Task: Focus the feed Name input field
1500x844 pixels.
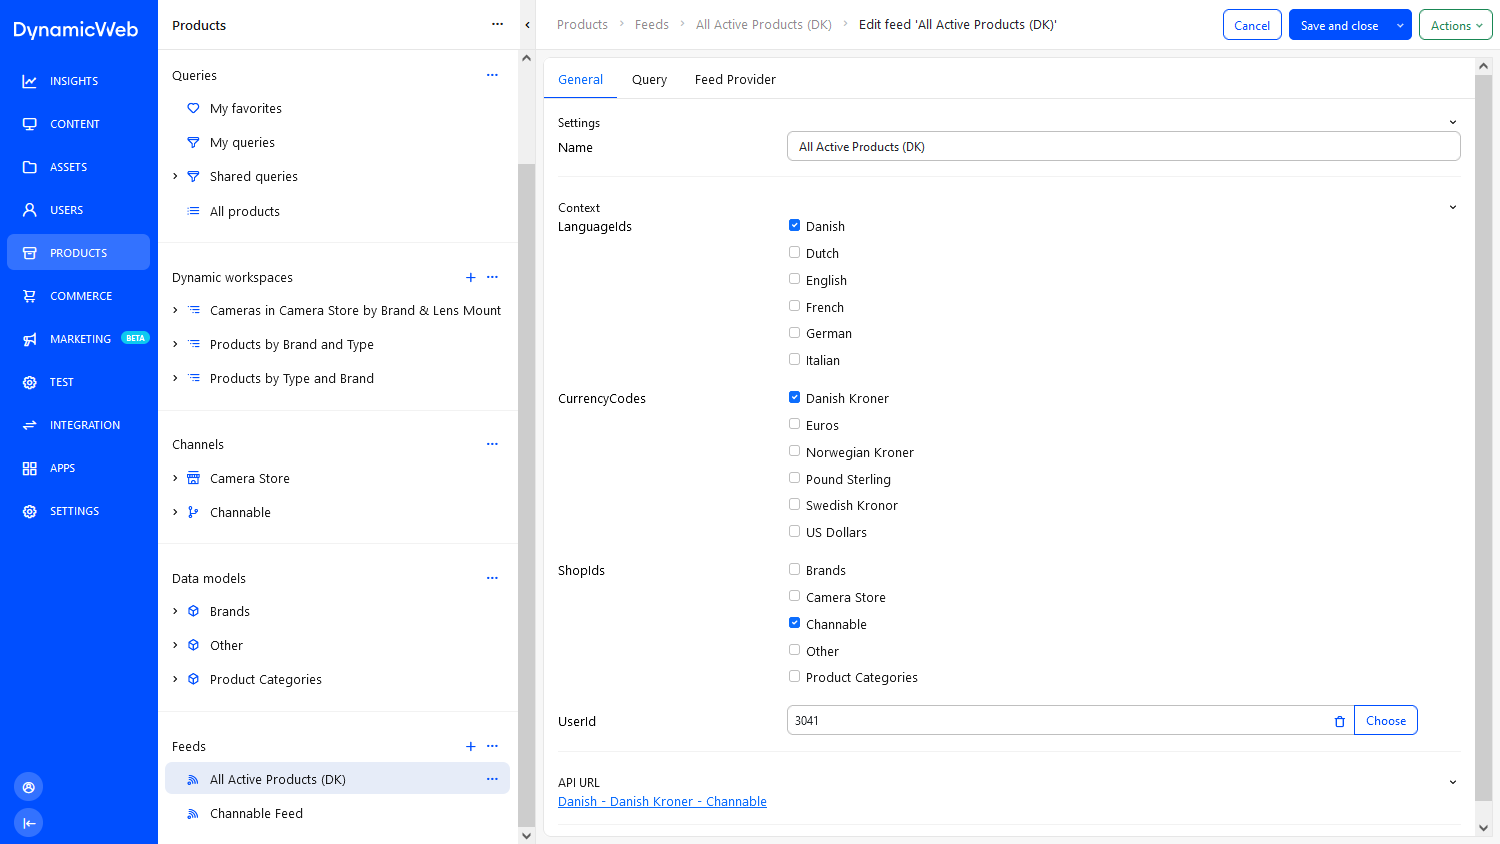Action: (x=1123, y=146)
